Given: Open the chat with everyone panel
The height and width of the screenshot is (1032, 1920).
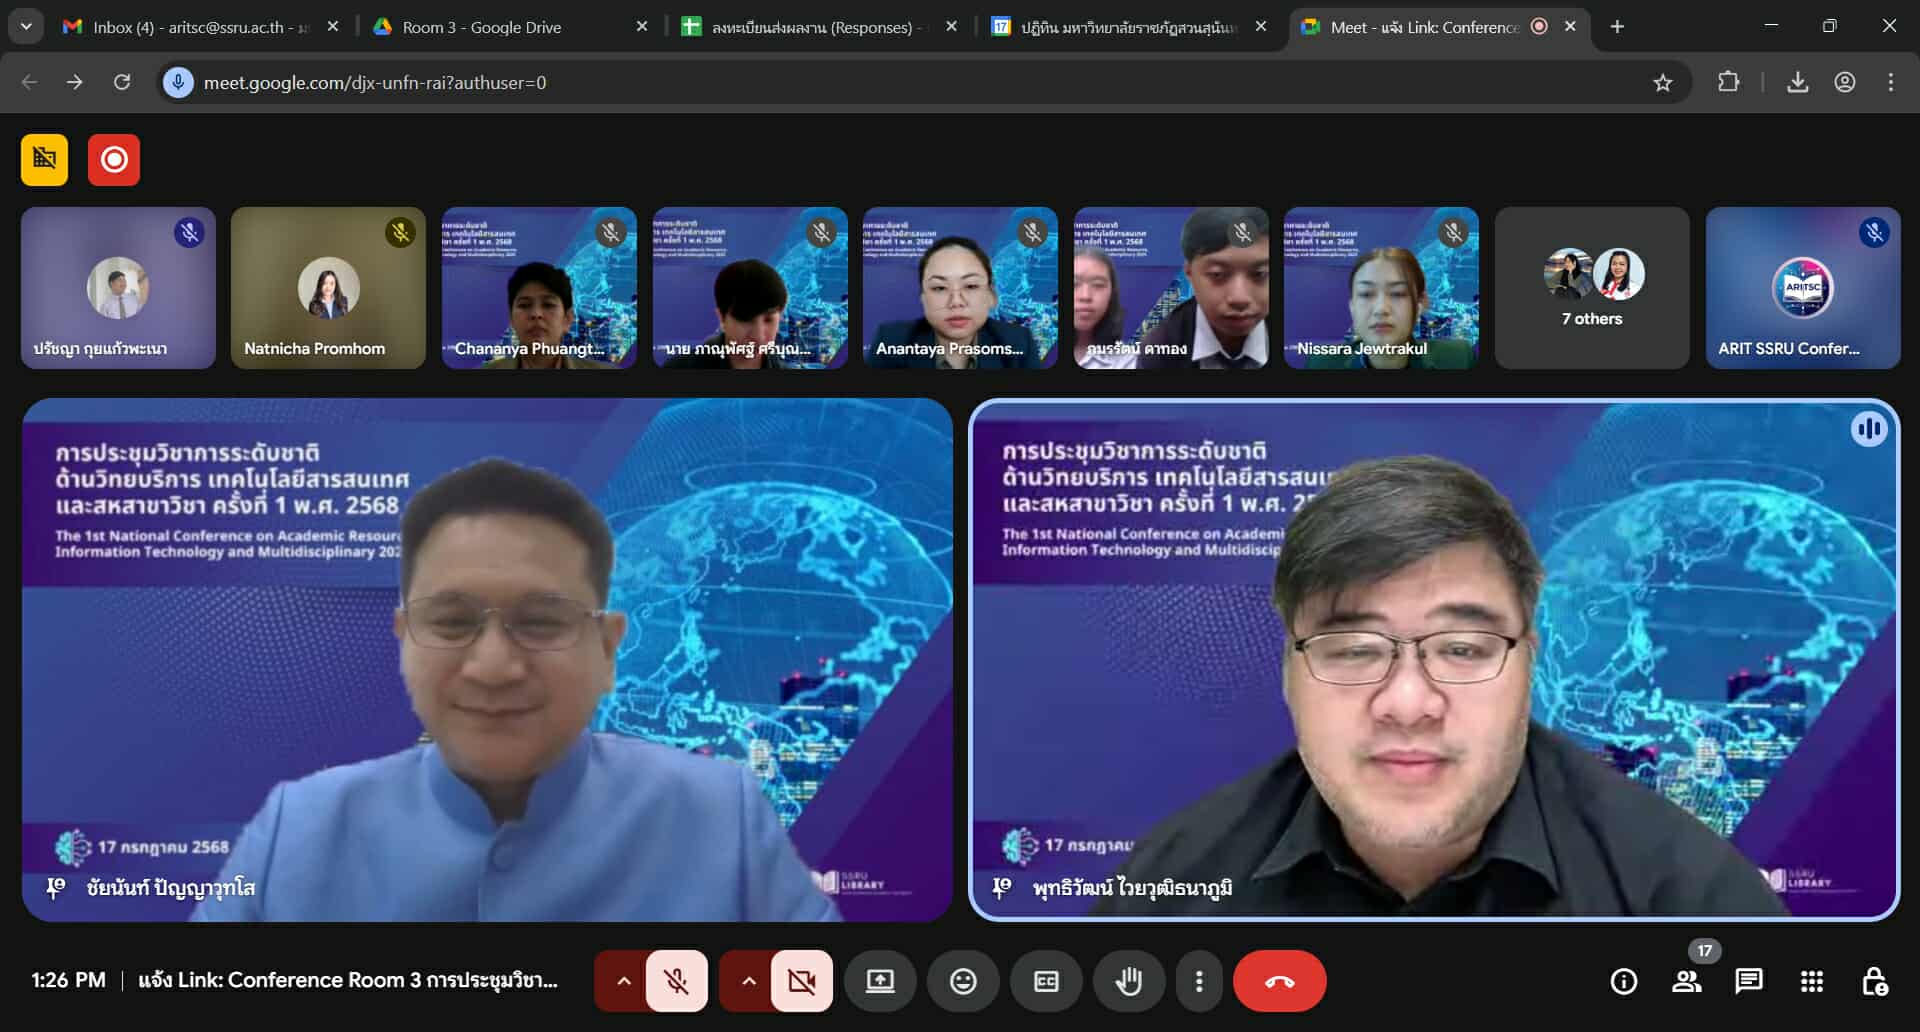Looking at the screenshot, I should click(1749, 981).
